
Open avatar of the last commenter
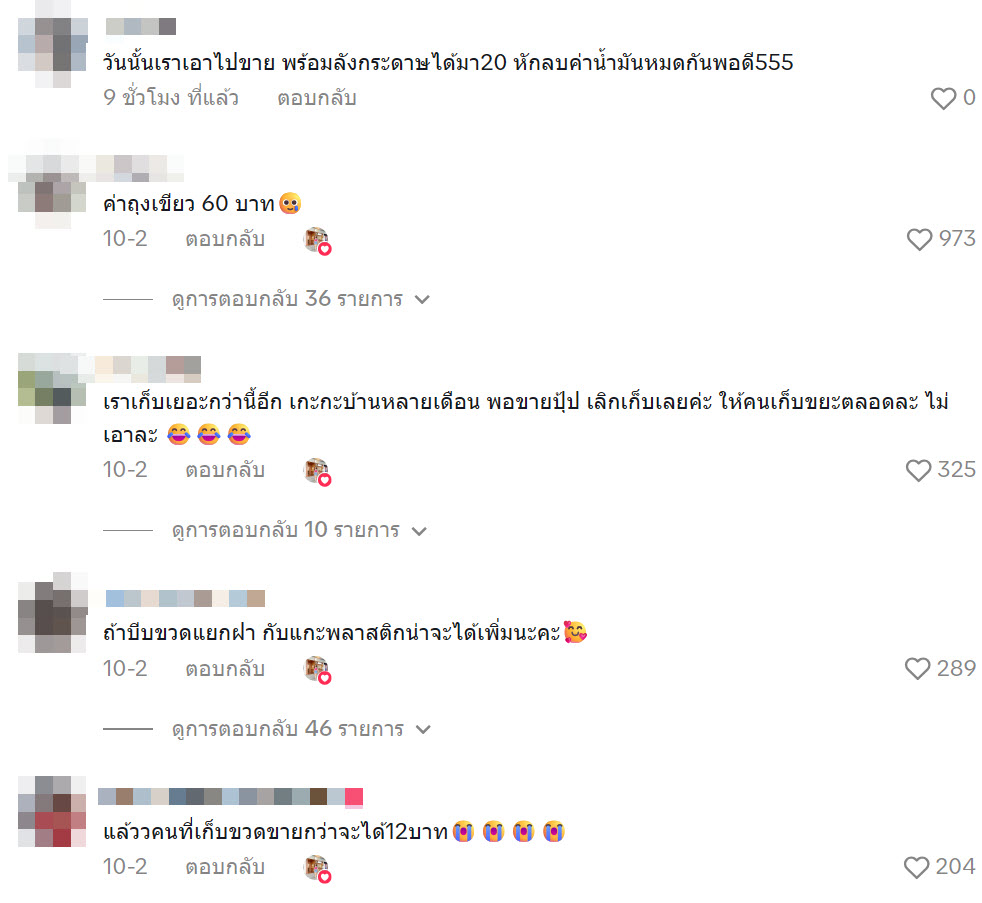tap(53, 812)
